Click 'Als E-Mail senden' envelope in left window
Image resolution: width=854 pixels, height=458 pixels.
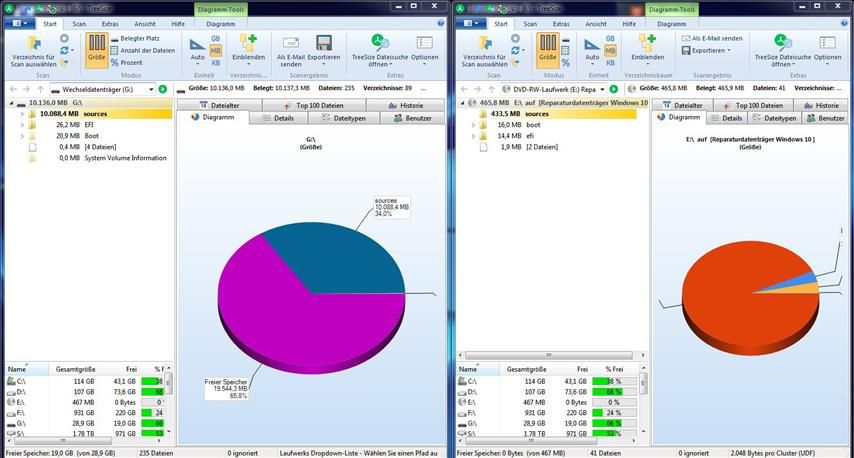pyautogui.click(x=290, y=48)
